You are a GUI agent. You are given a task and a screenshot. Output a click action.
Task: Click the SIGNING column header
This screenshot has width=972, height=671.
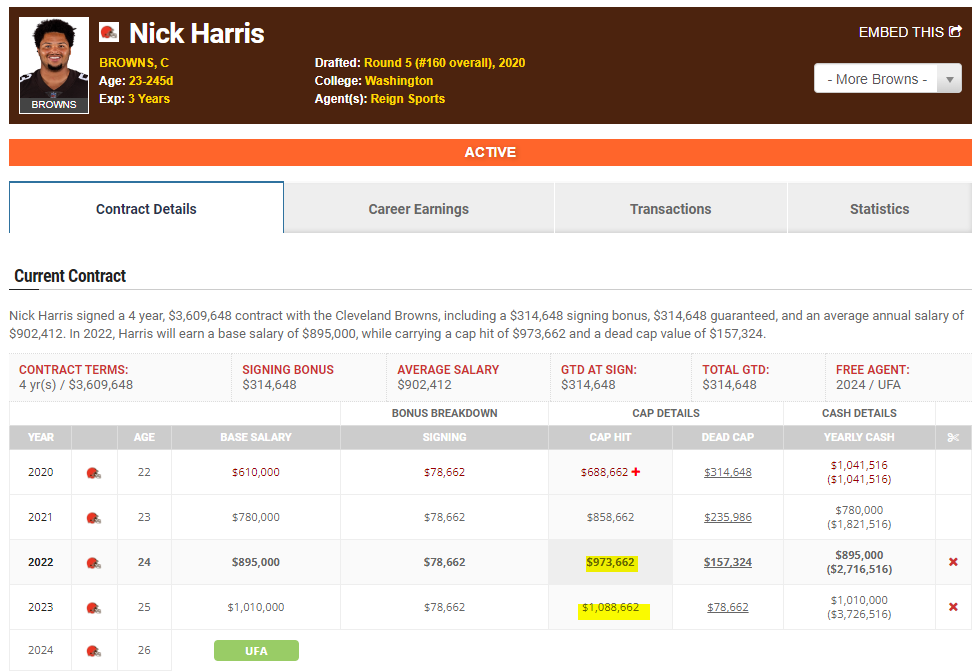point(444,437)
